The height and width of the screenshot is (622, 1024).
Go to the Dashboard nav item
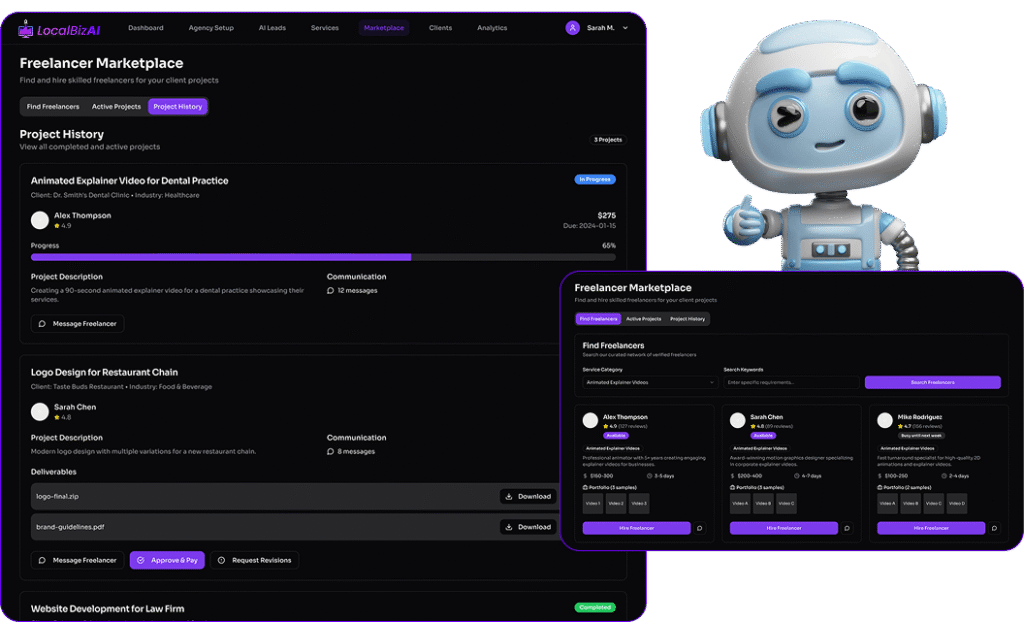146,28
